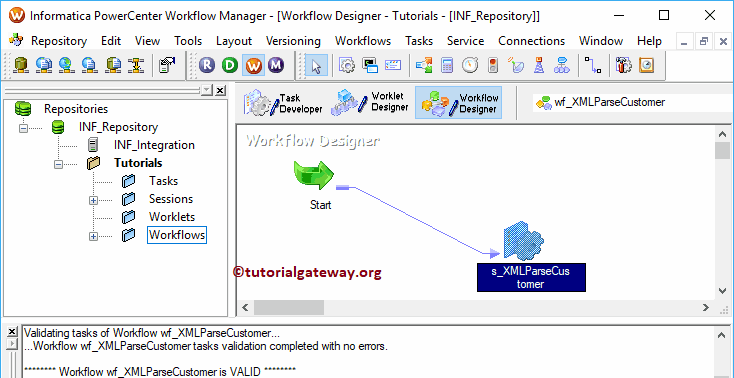The height and width of the screenshot is (378, 734).
Task: Click the Event Wait satellite-dish icon
Action: (x=517, y=65)
